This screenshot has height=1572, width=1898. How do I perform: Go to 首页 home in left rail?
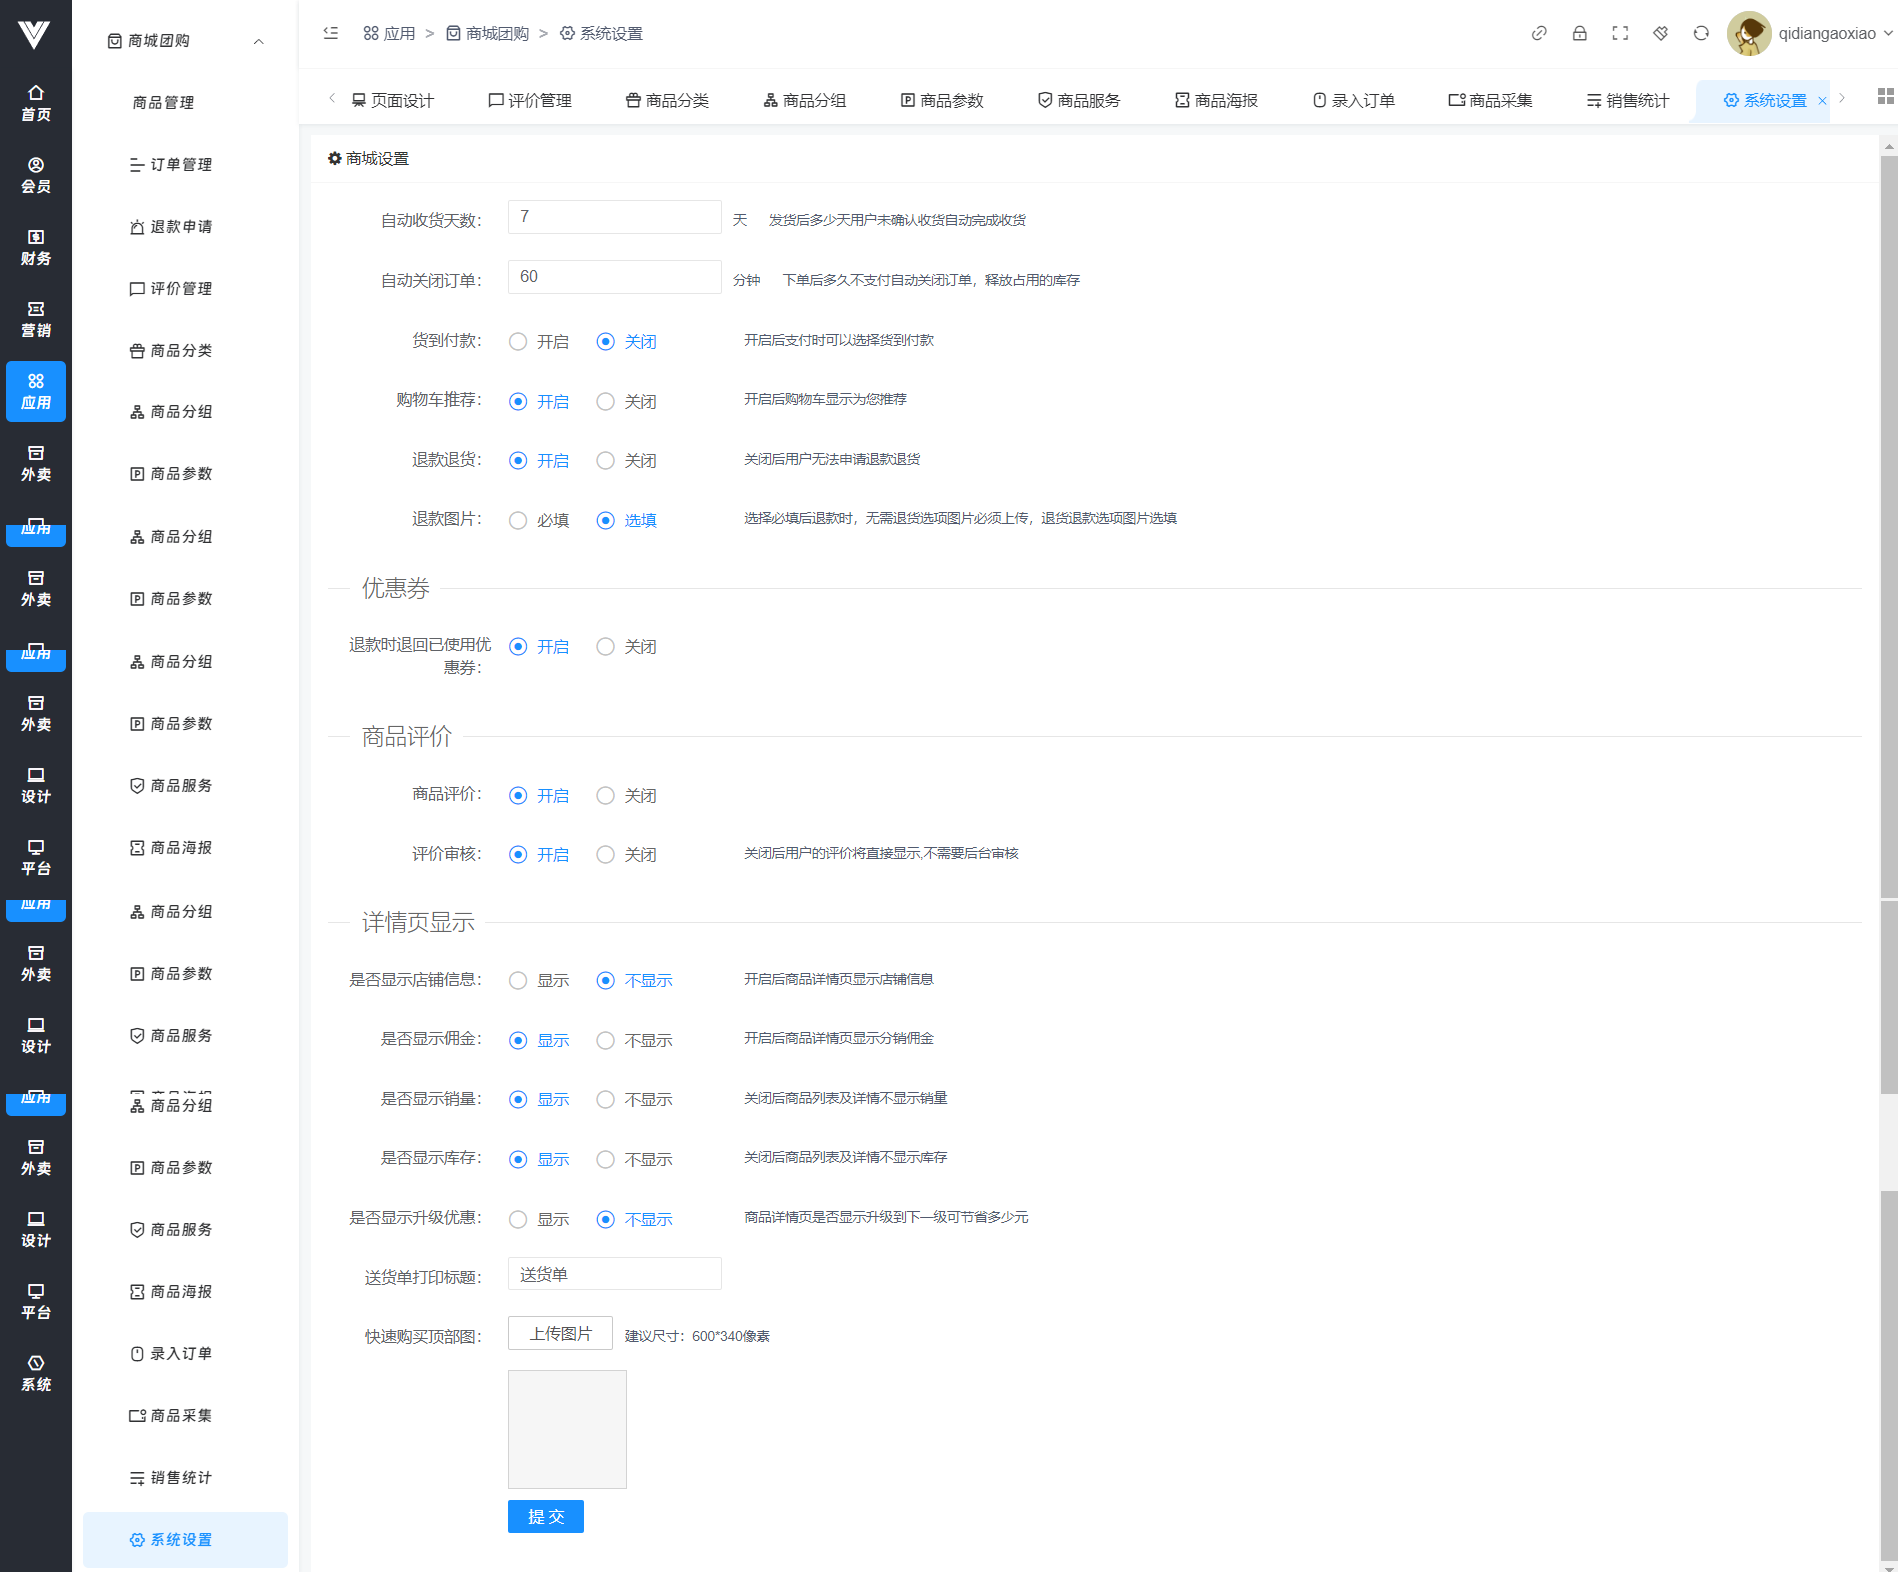[x=36, y=103]
